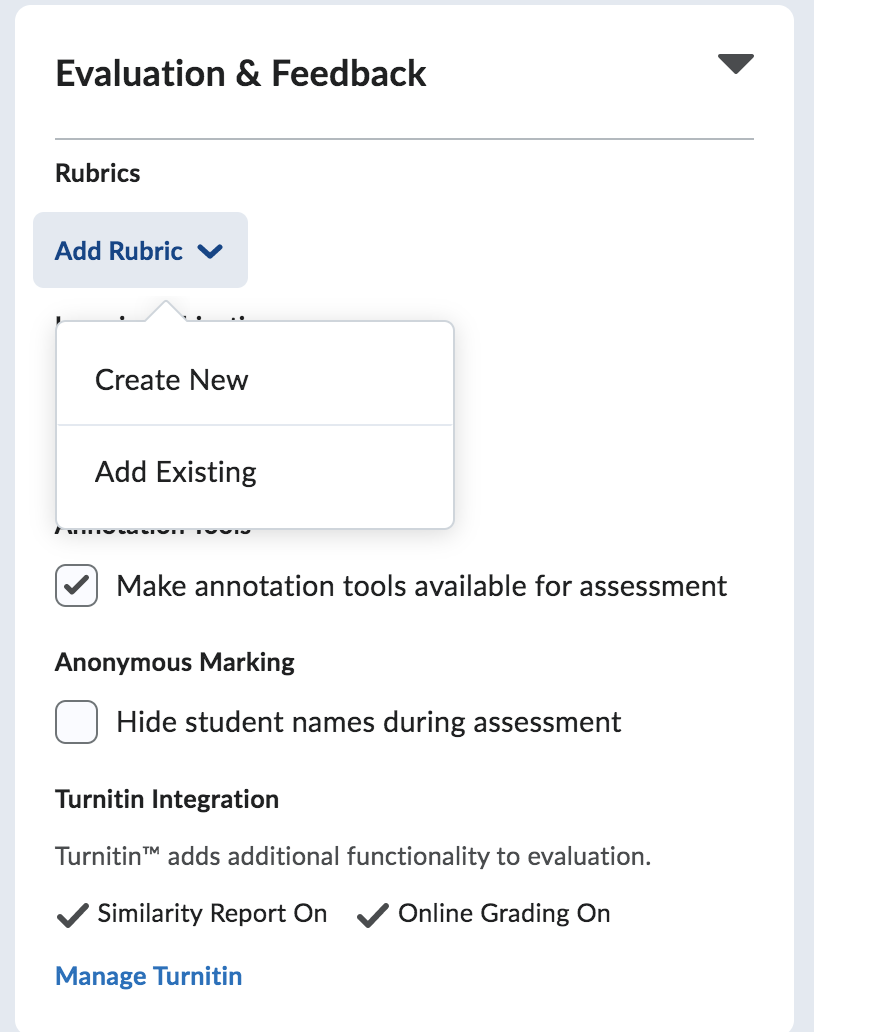Viewport: 872px width, 1032px height.
Task: Click the Rubrics section heading
Action: [99, 173]
